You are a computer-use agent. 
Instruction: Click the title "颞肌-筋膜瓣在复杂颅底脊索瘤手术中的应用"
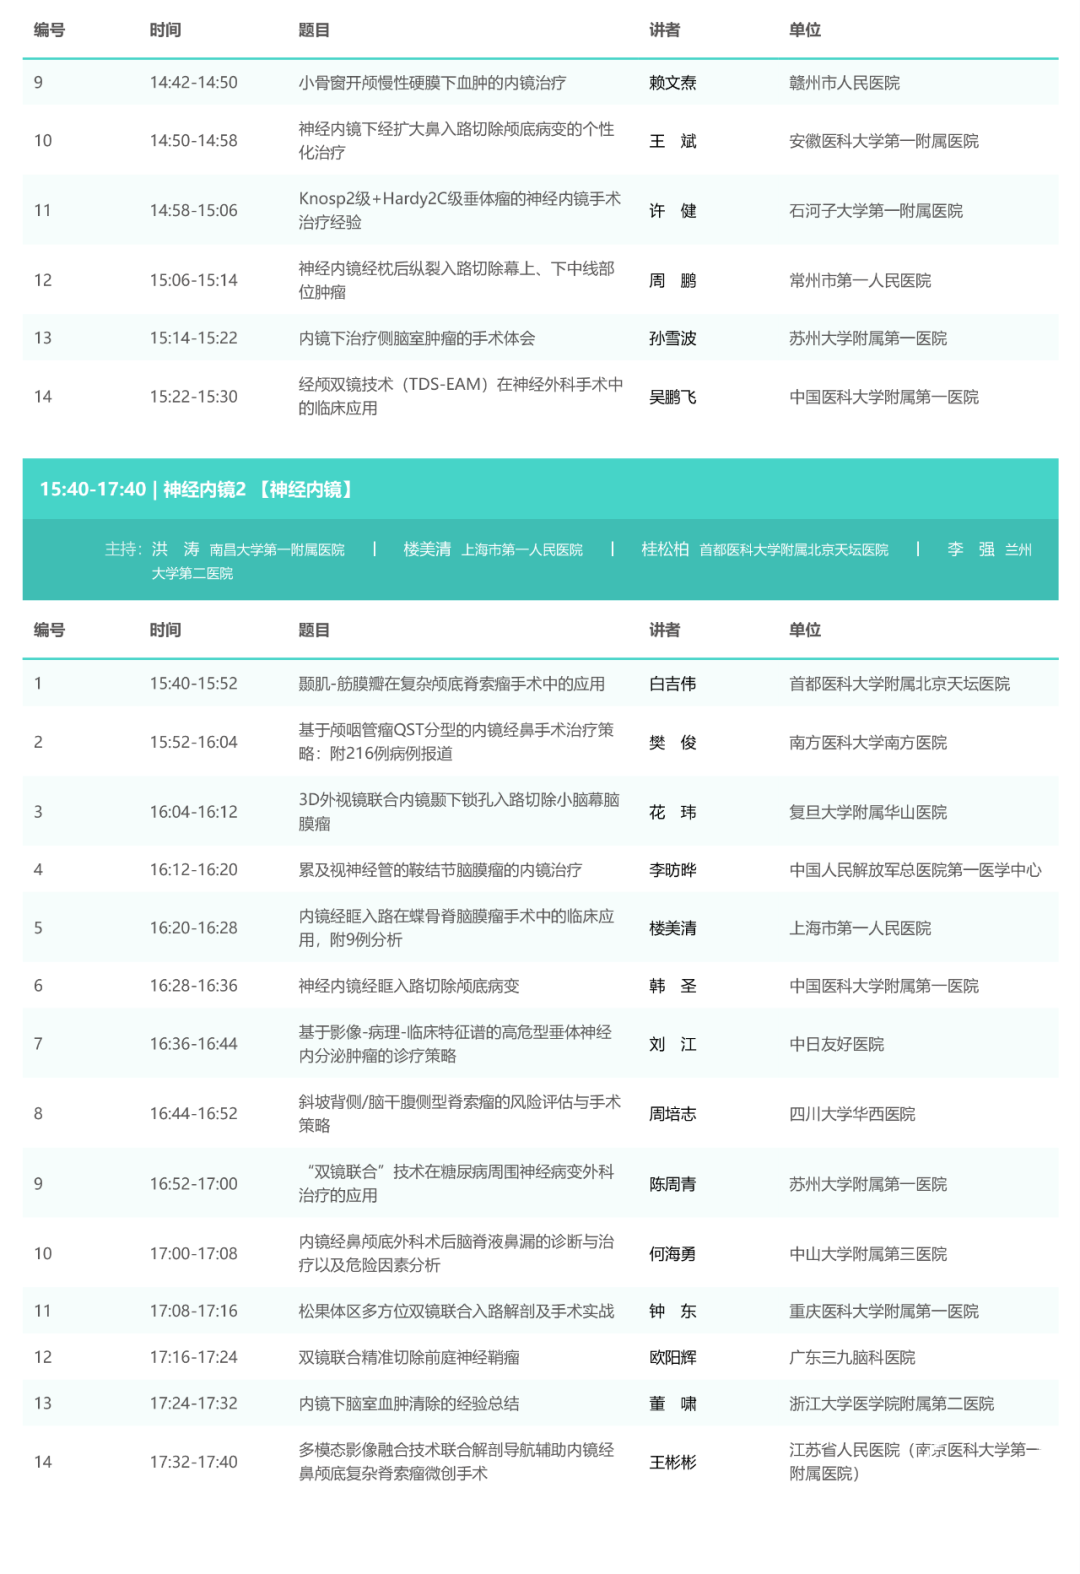pos(452,684)
